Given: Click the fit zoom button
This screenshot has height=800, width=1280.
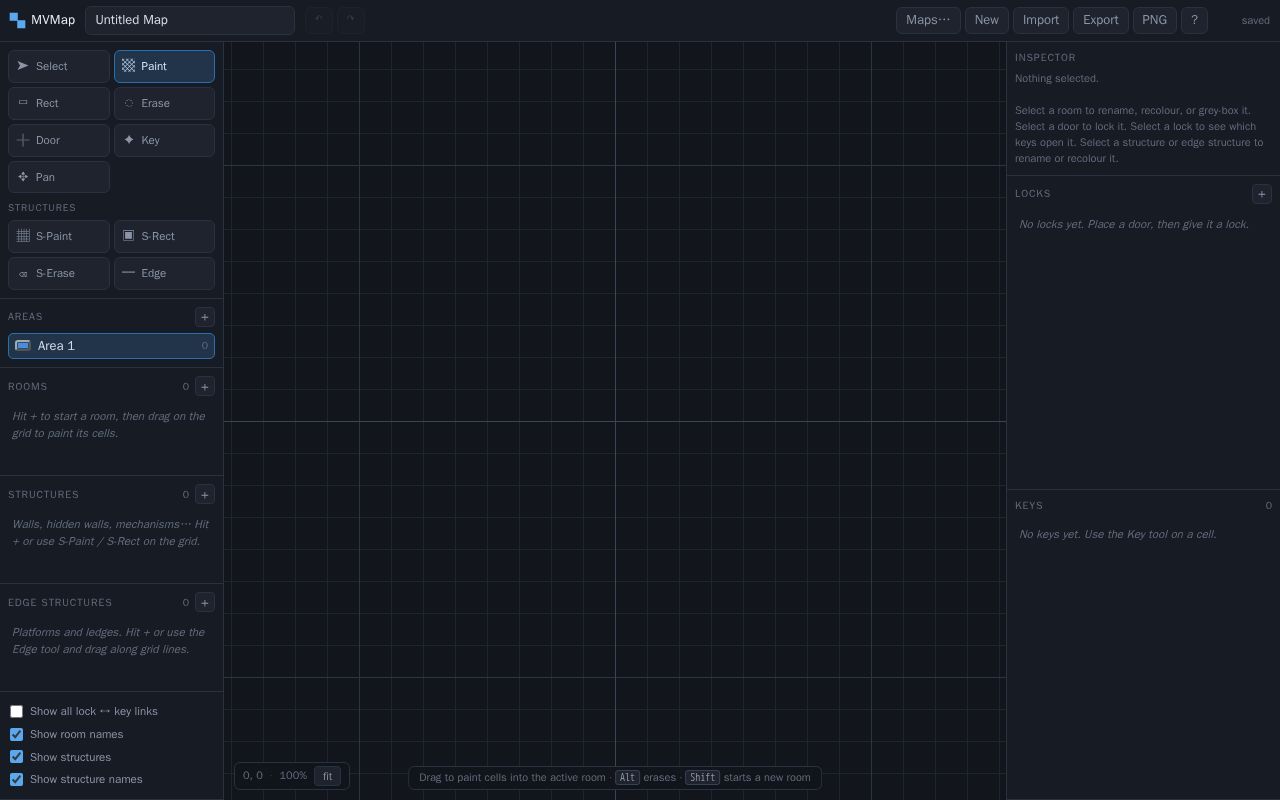Looking at the screenshot, I should pos(327,776).
